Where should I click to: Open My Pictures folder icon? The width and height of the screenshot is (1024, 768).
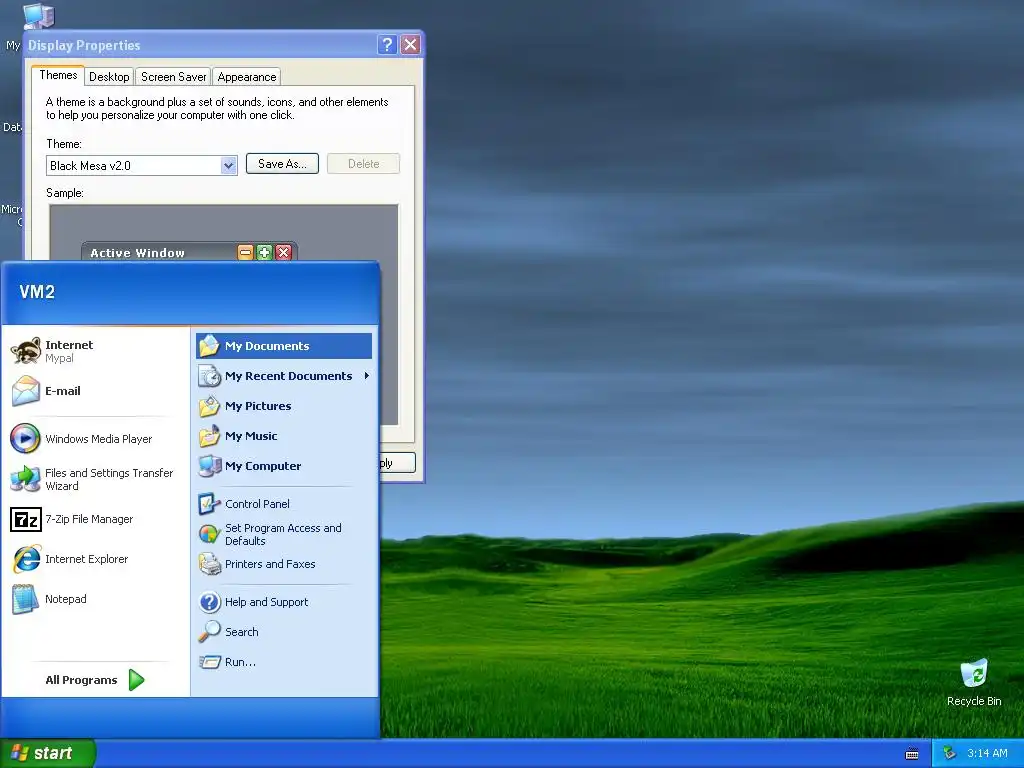(210, 406)
